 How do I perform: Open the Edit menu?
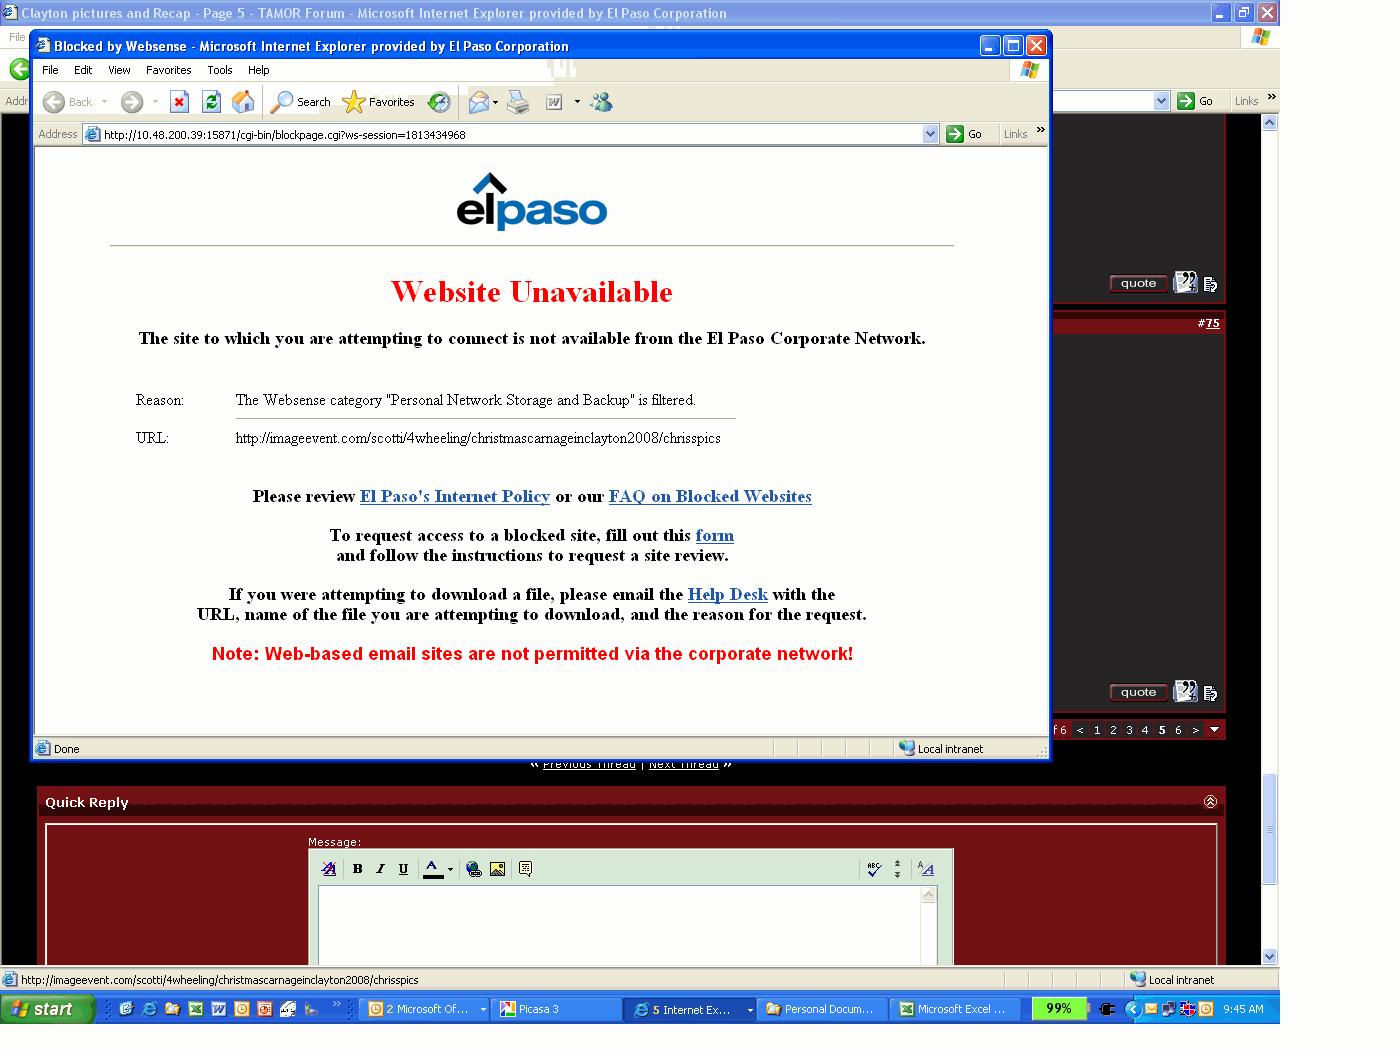point(83,70)
